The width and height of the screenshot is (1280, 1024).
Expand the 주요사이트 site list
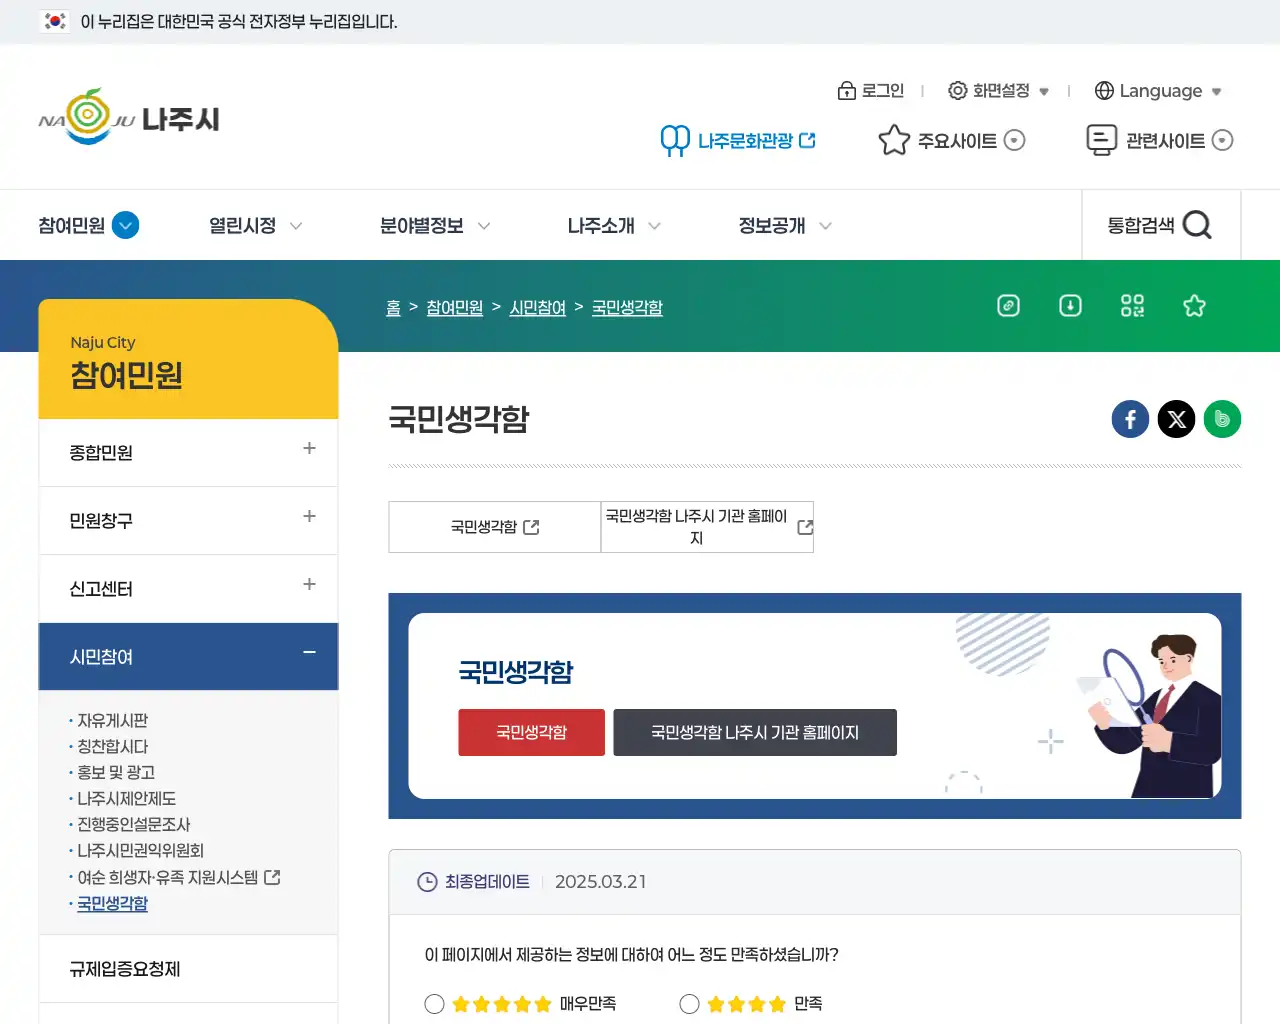coord(950,140)
